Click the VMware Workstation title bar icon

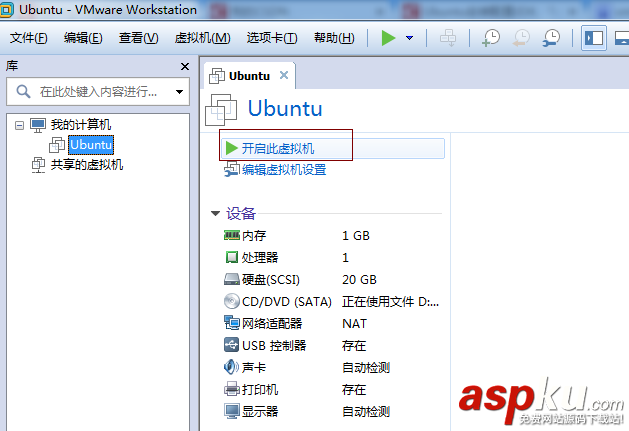[7, 9]
